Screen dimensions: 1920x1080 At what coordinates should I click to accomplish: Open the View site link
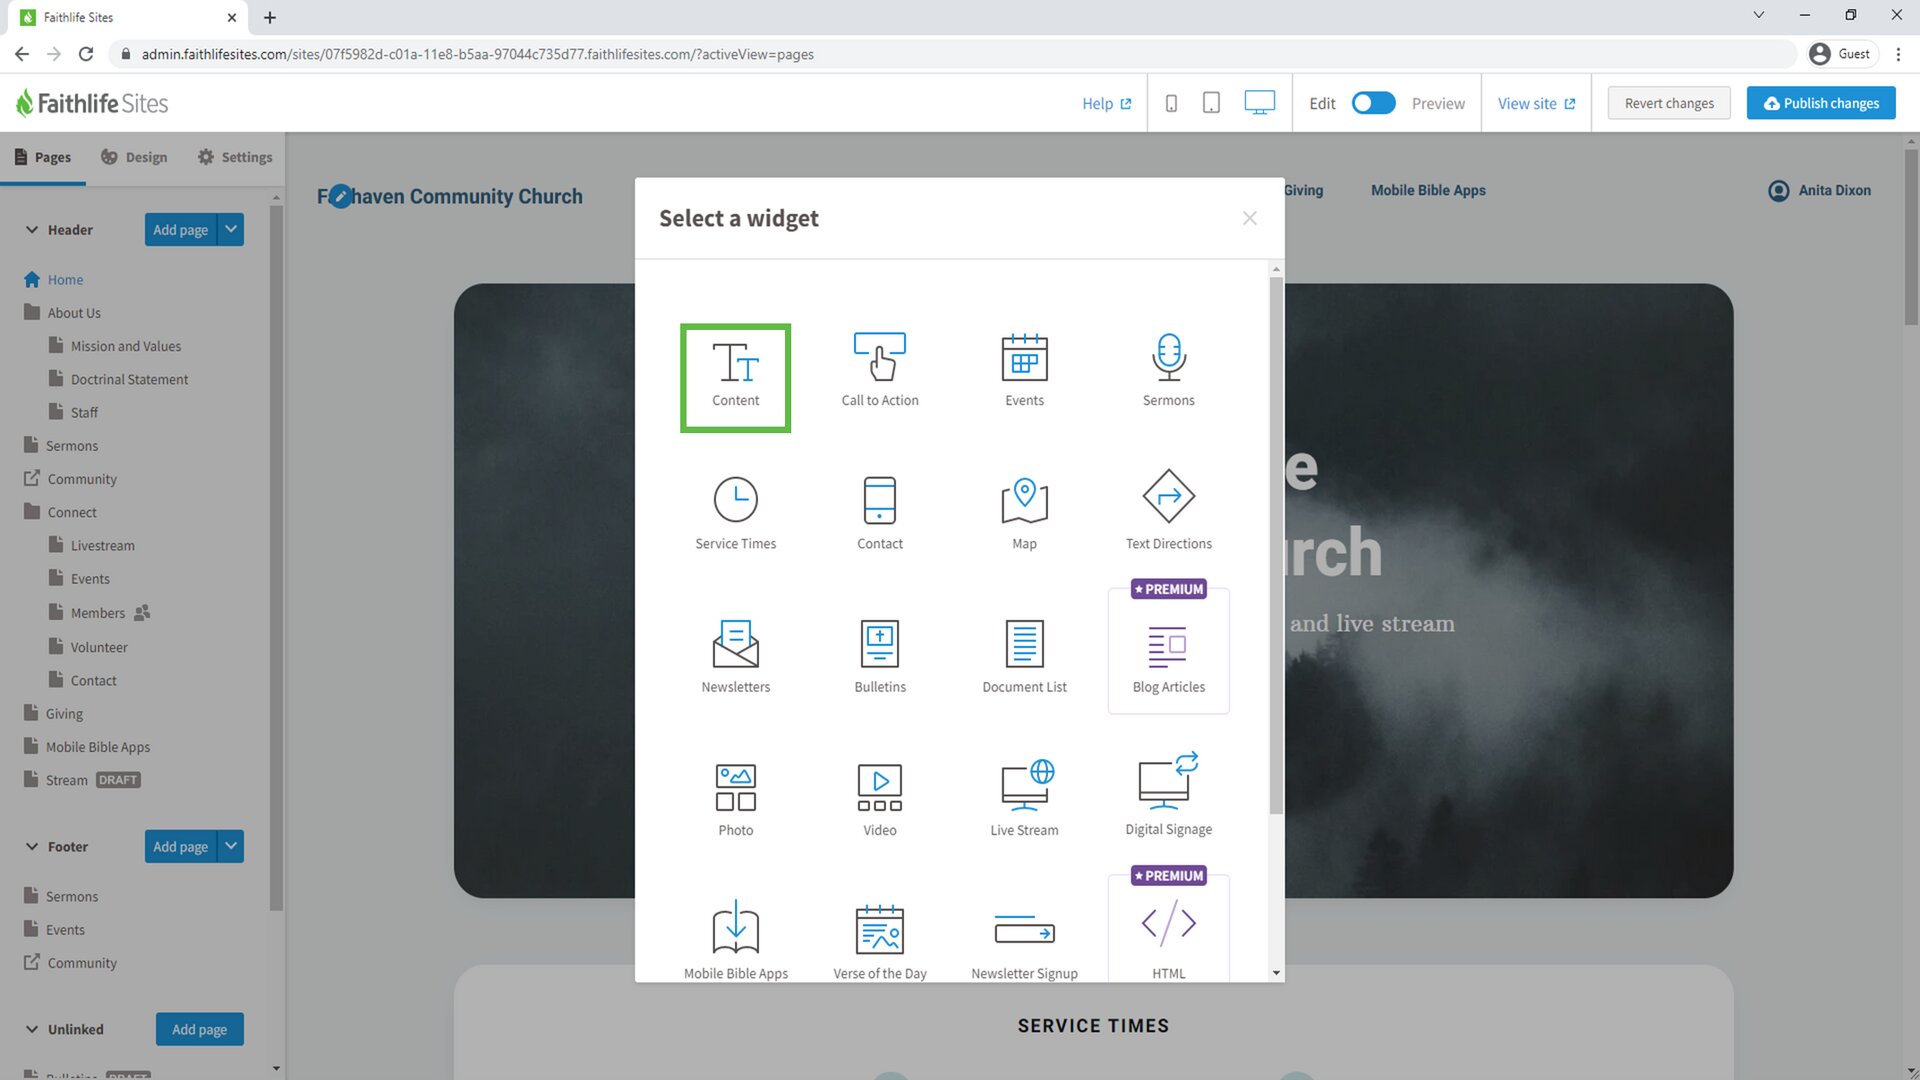point(1536,103)
